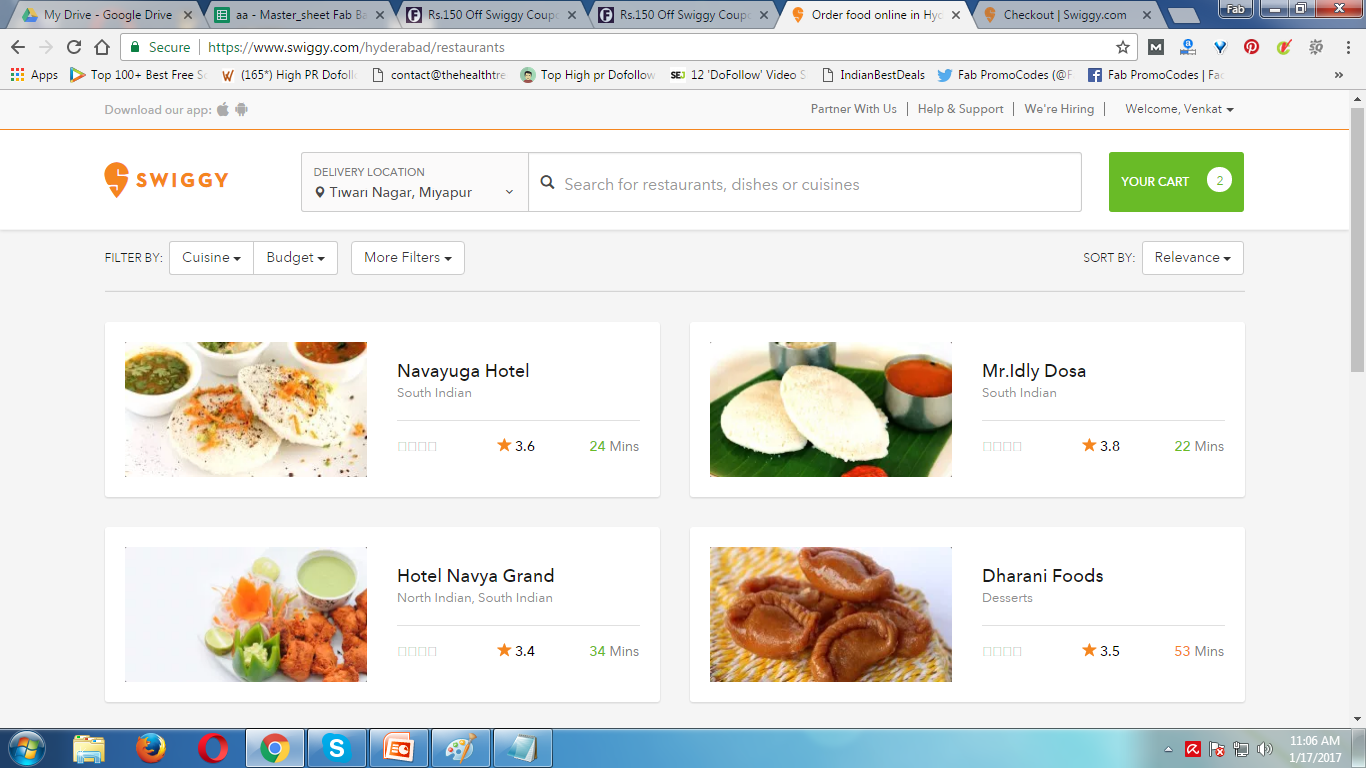The image size is (1366, 768).
Task: Show hidden system tray icons
Action: pos(1169,749)
